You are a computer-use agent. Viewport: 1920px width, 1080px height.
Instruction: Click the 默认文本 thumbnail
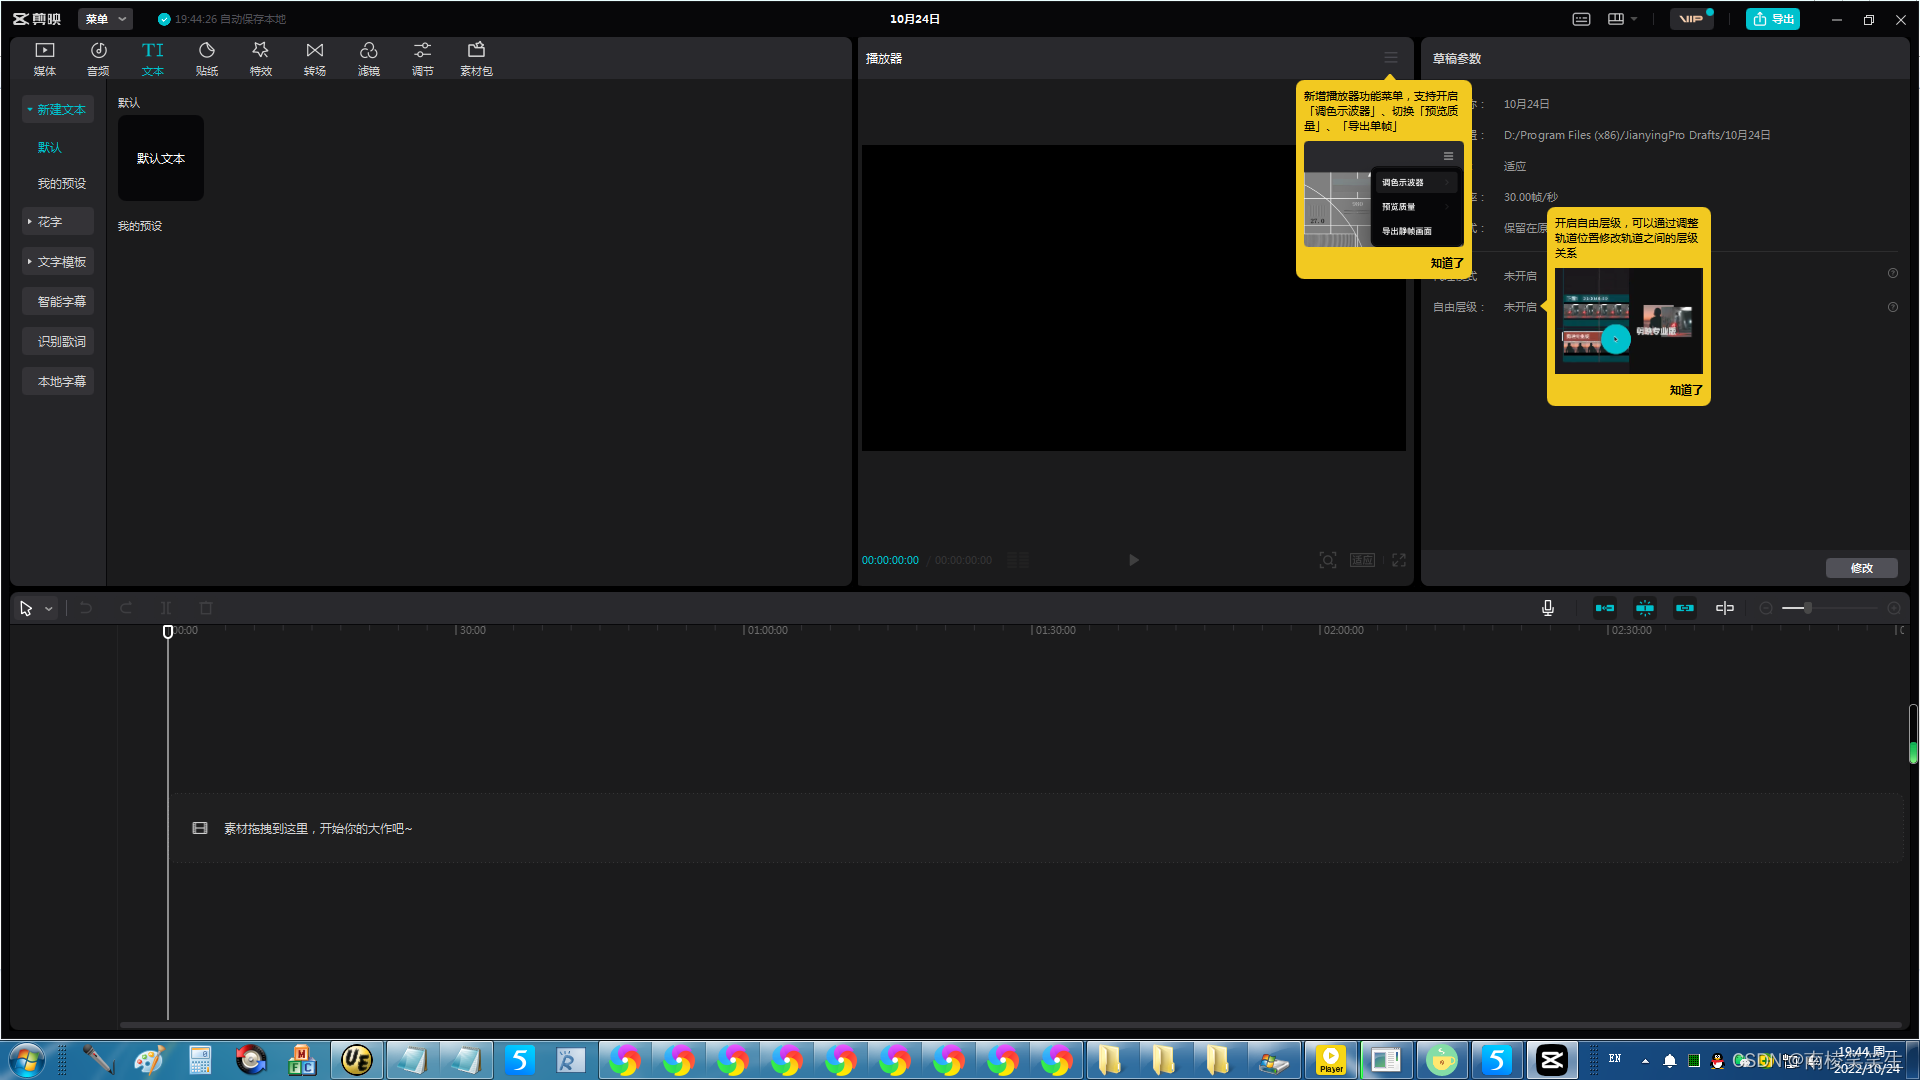161,158
